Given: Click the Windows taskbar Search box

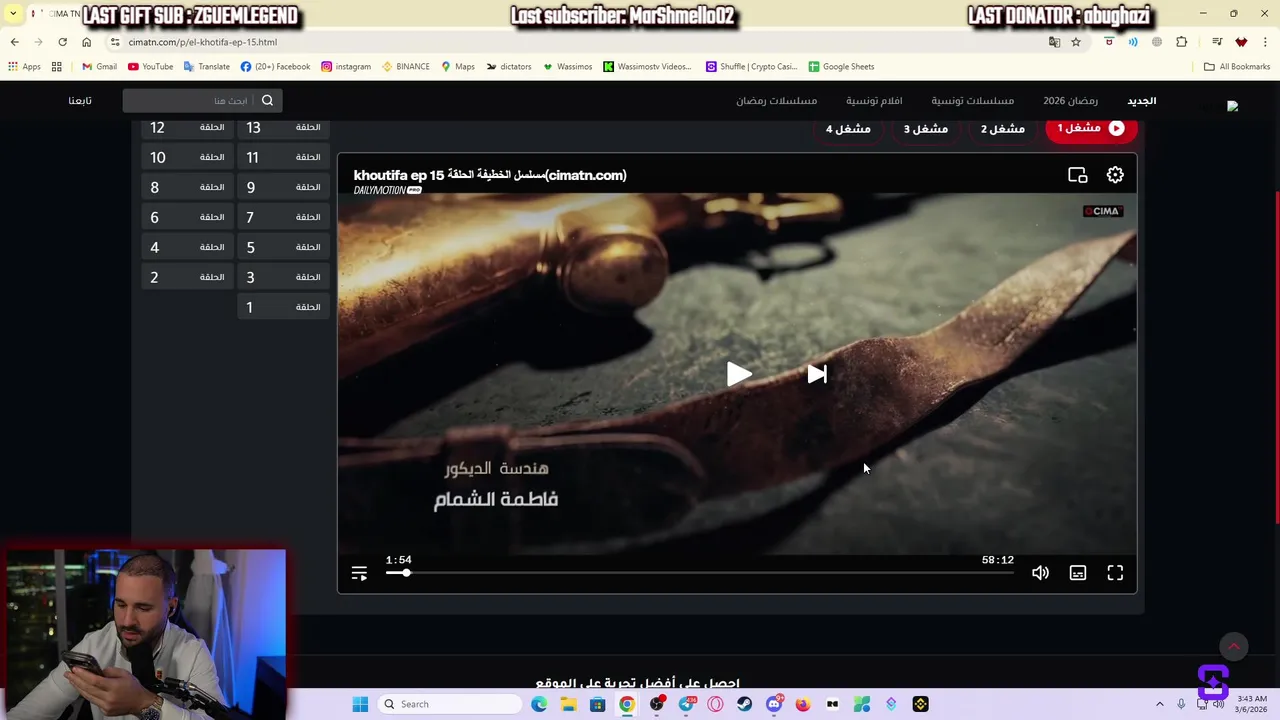Looking at the screenshot, I should tap(451, 704).
